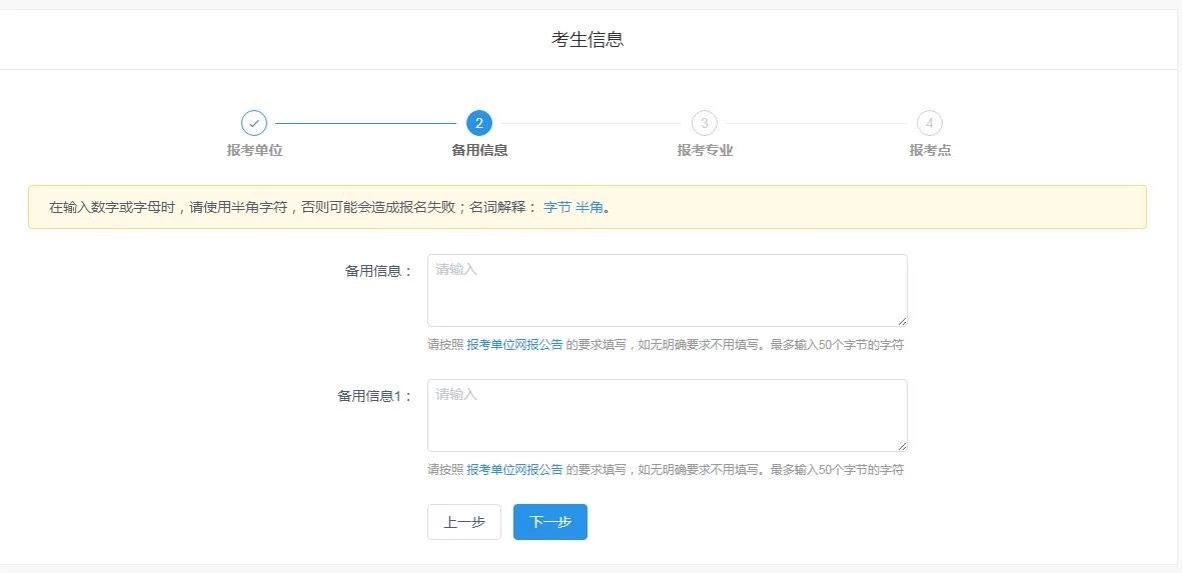Focus the 备用信息1 text area

point(667,415)
